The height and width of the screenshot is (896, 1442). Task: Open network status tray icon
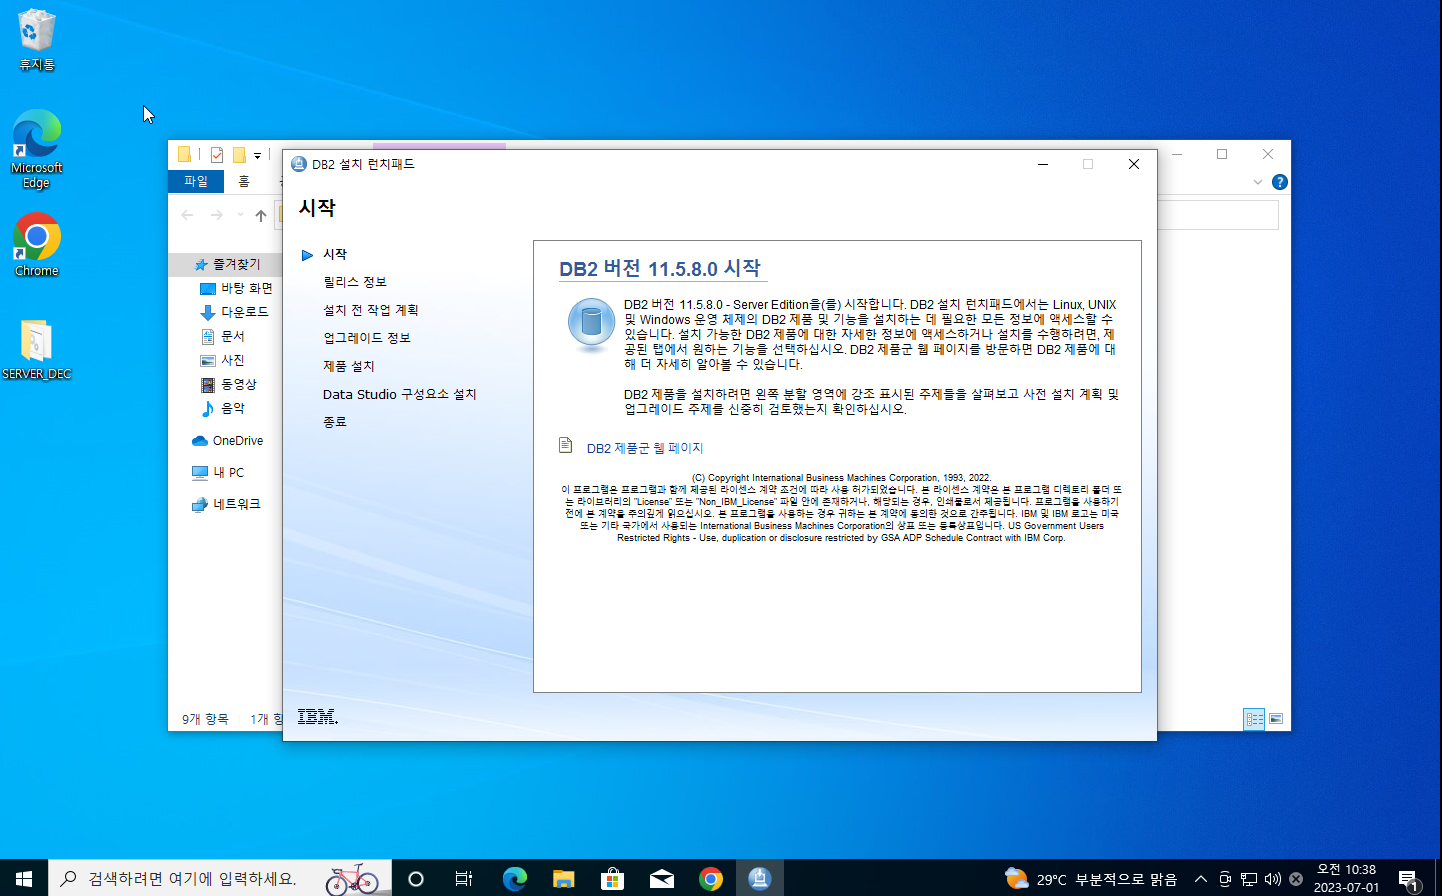point(1249,879)
